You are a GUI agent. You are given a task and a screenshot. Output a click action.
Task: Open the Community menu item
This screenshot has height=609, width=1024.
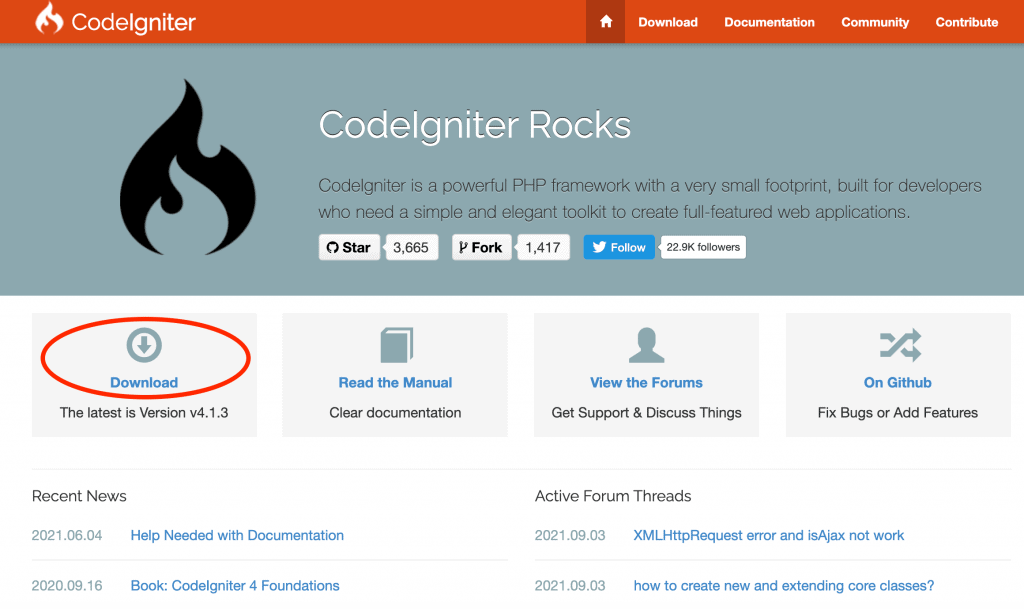click(874, 22)
